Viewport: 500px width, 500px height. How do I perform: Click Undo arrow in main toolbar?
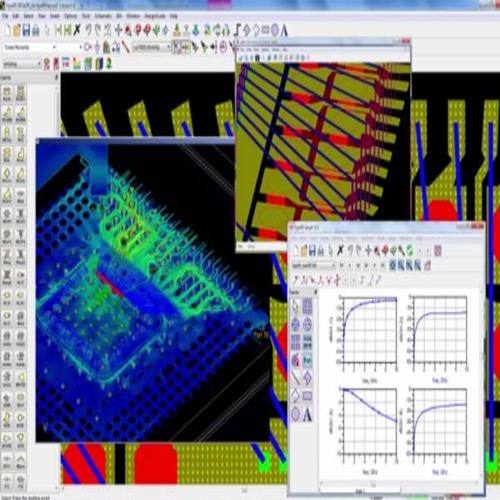pos(88,30)
